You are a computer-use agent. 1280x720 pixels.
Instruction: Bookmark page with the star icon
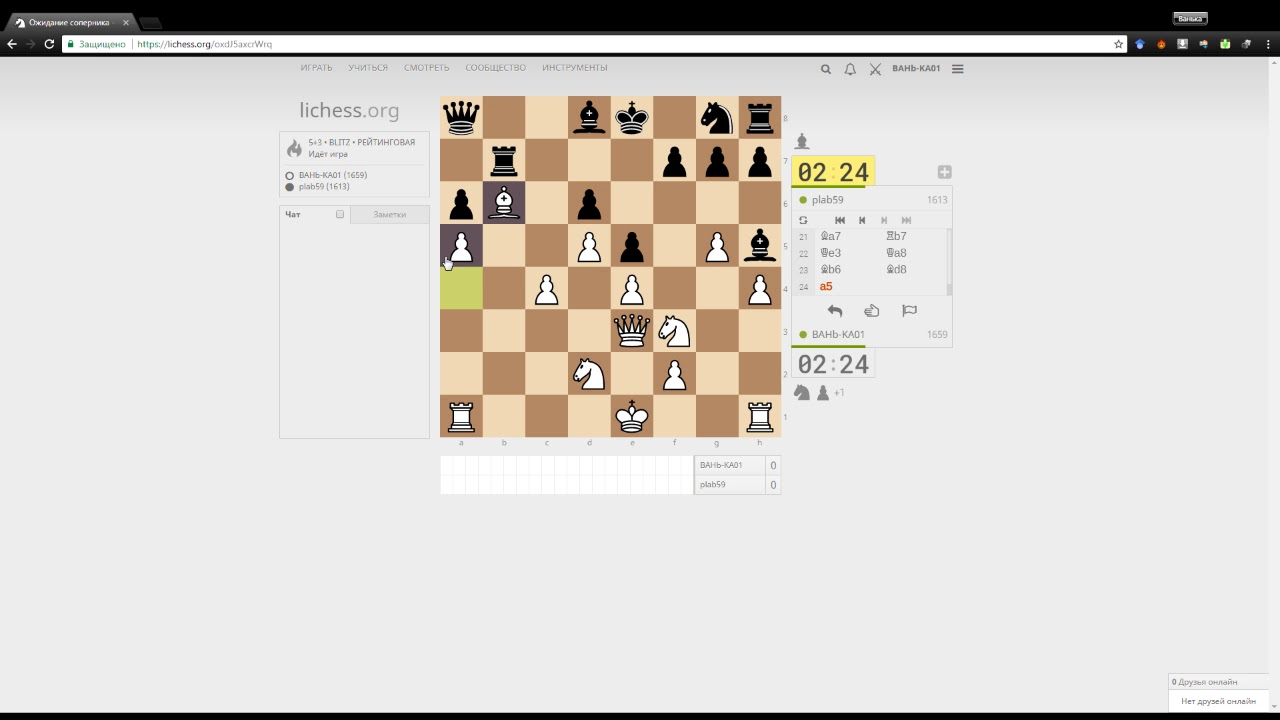click(x=1119, y=44)
